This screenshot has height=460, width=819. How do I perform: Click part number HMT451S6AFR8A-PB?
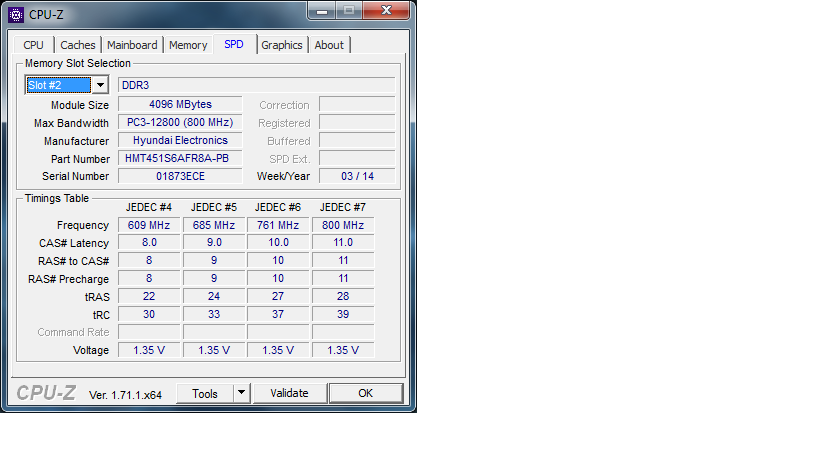click(x=180, y=158)
